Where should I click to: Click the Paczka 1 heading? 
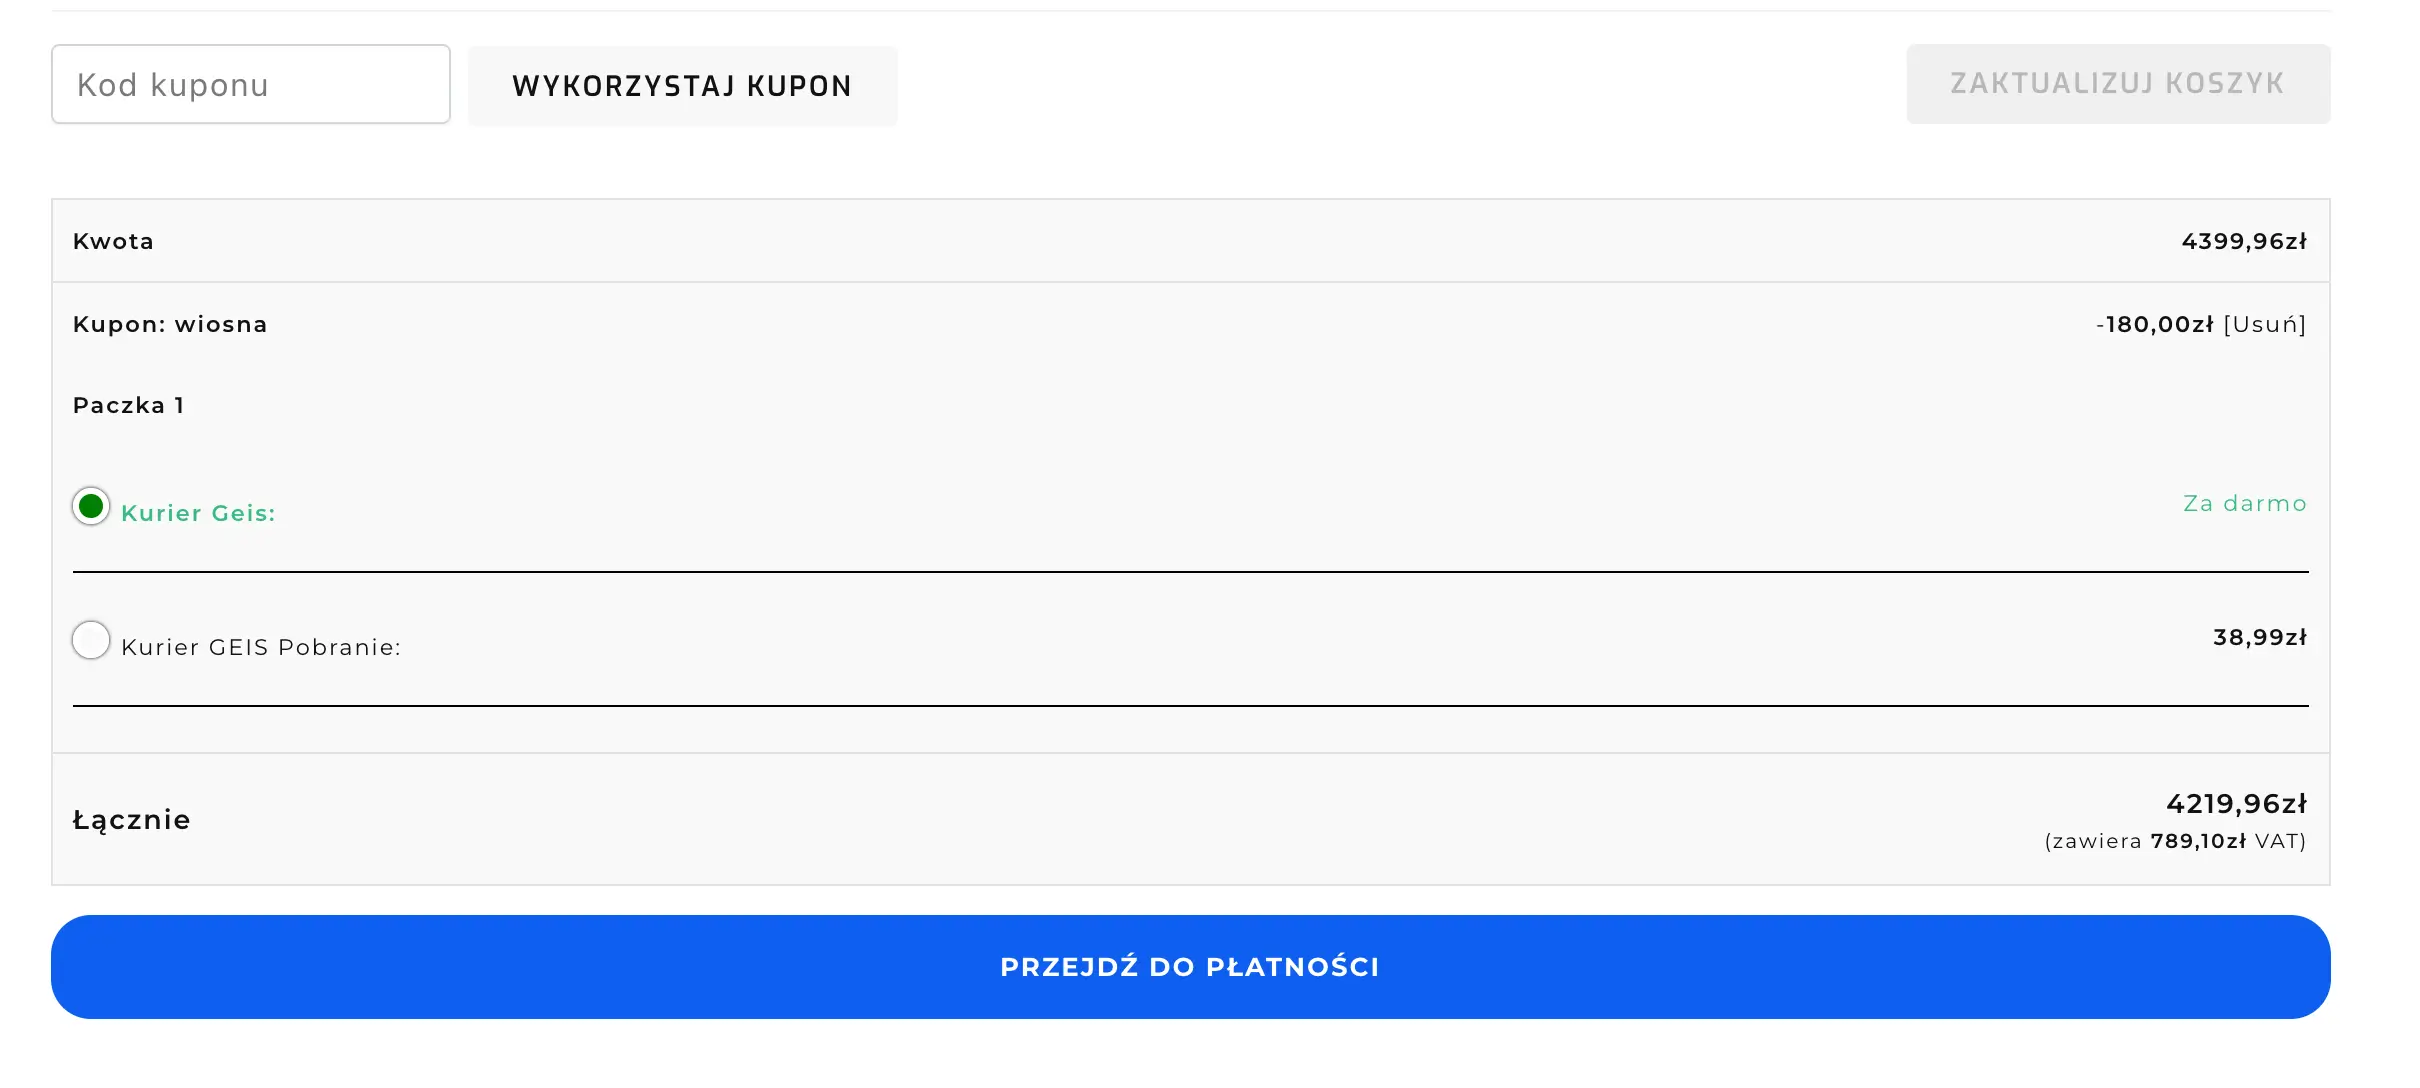[x=128, y=406]
